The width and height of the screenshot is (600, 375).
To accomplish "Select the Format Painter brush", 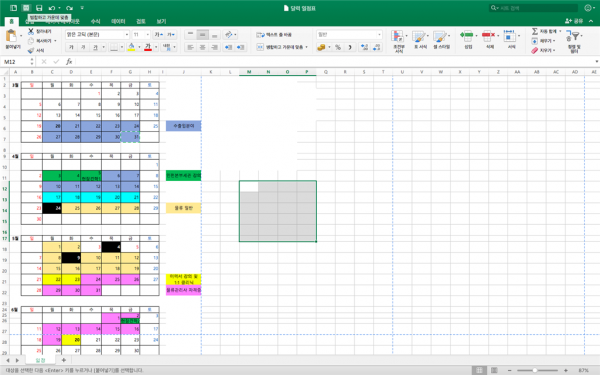I will [31, 50].
